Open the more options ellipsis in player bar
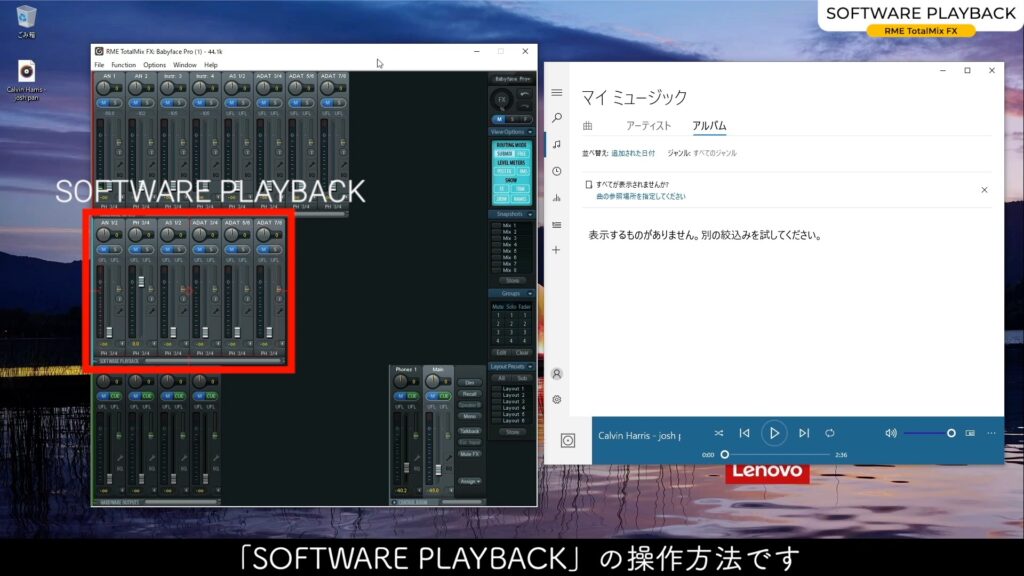Viewport: 1024px width, 576px height. (x=991, y=433)
